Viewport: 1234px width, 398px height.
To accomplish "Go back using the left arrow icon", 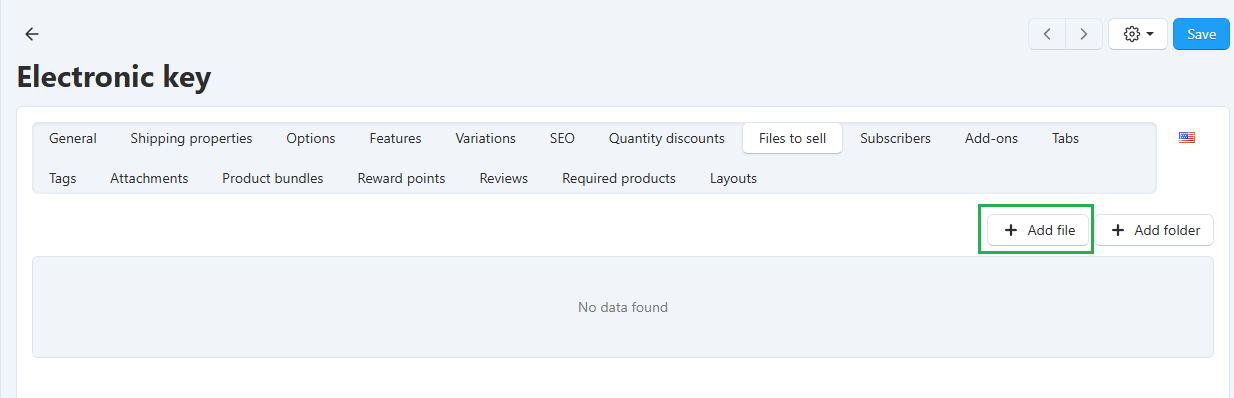I will [x=32, y=34].
